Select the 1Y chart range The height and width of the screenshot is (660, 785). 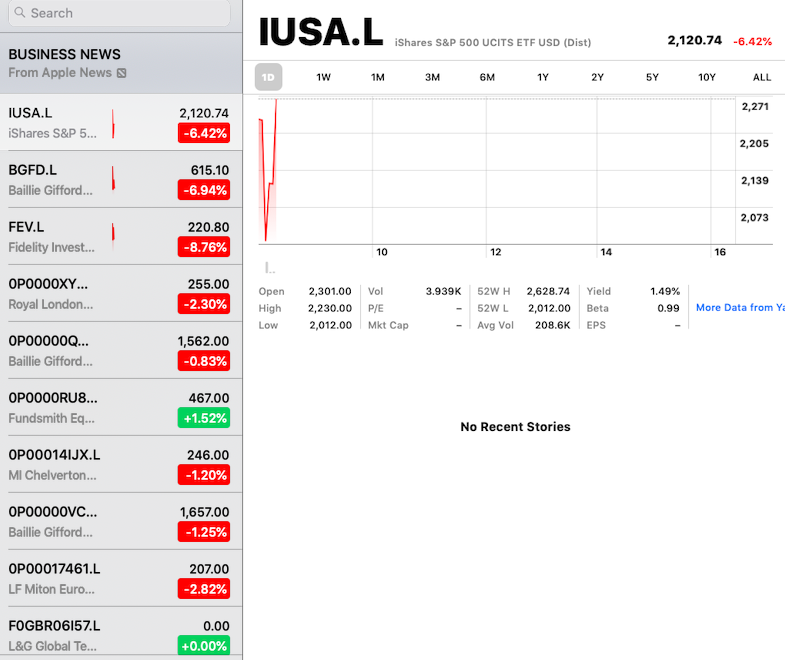pos(543,77)
